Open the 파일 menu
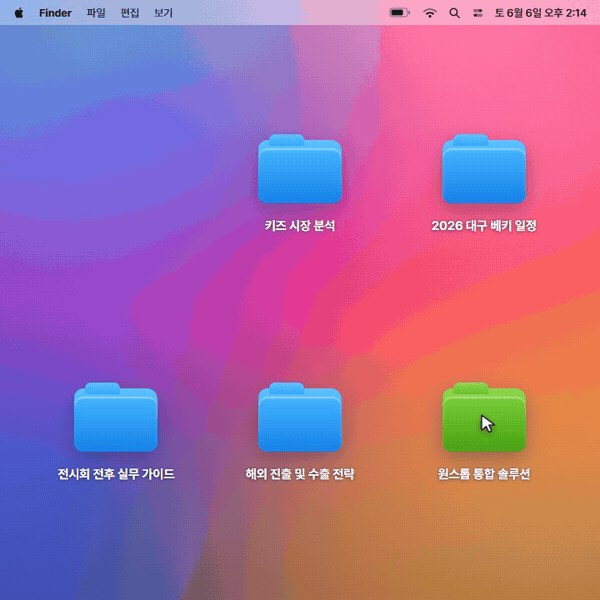The height and width of the screenshot is (600, 600). click(x=96, y=13)
